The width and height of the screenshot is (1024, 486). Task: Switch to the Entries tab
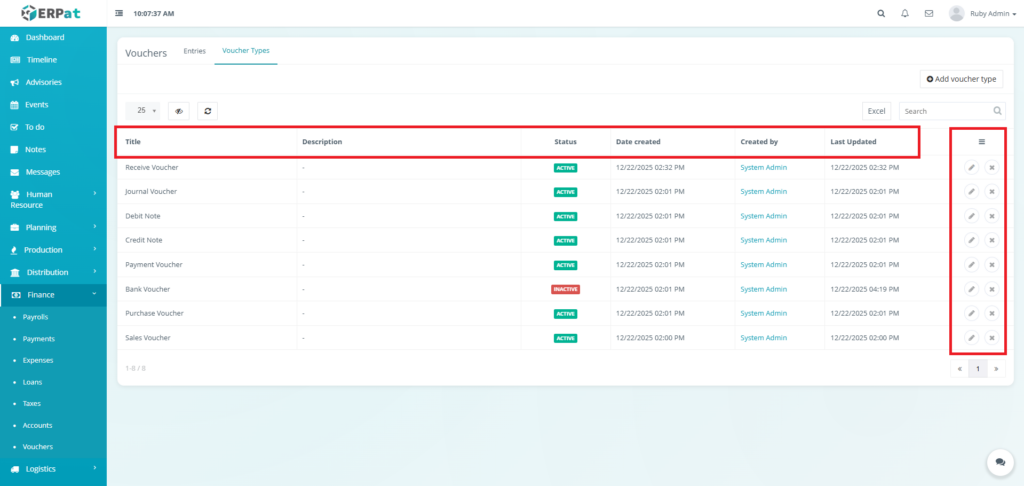point(194,50)
